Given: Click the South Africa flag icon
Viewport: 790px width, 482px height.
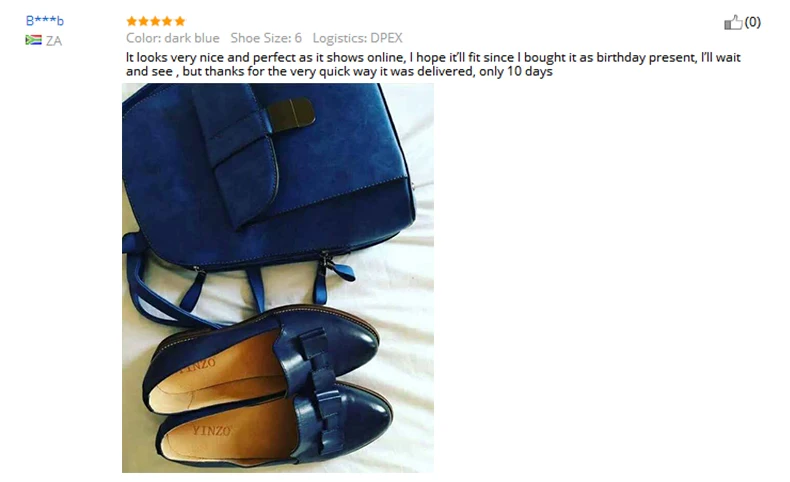Looking at the screenshot, I should [33, 40].
